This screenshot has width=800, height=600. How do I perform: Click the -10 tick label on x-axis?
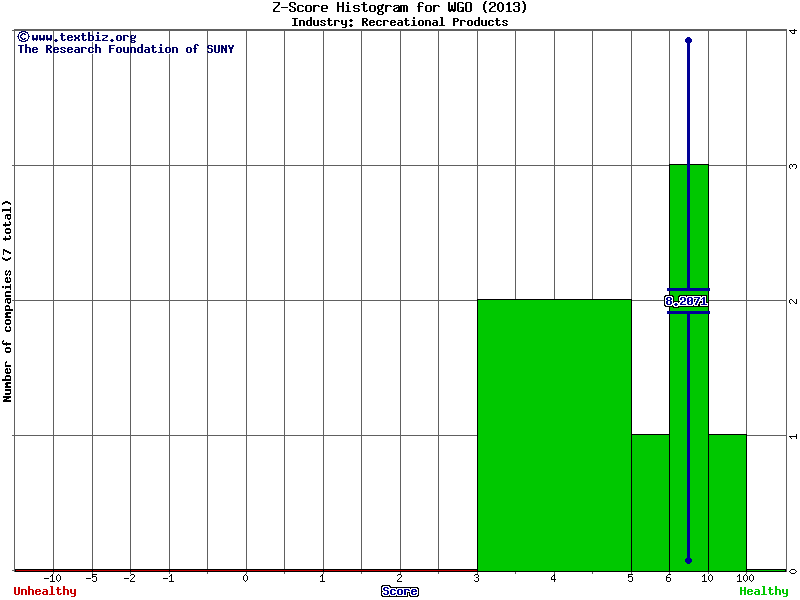(x=53, y=578)
